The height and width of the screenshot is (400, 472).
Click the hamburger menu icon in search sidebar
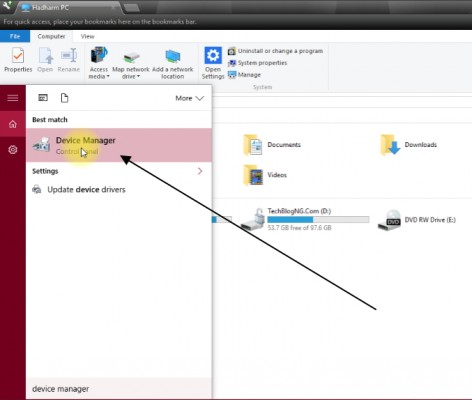point(13,98)
